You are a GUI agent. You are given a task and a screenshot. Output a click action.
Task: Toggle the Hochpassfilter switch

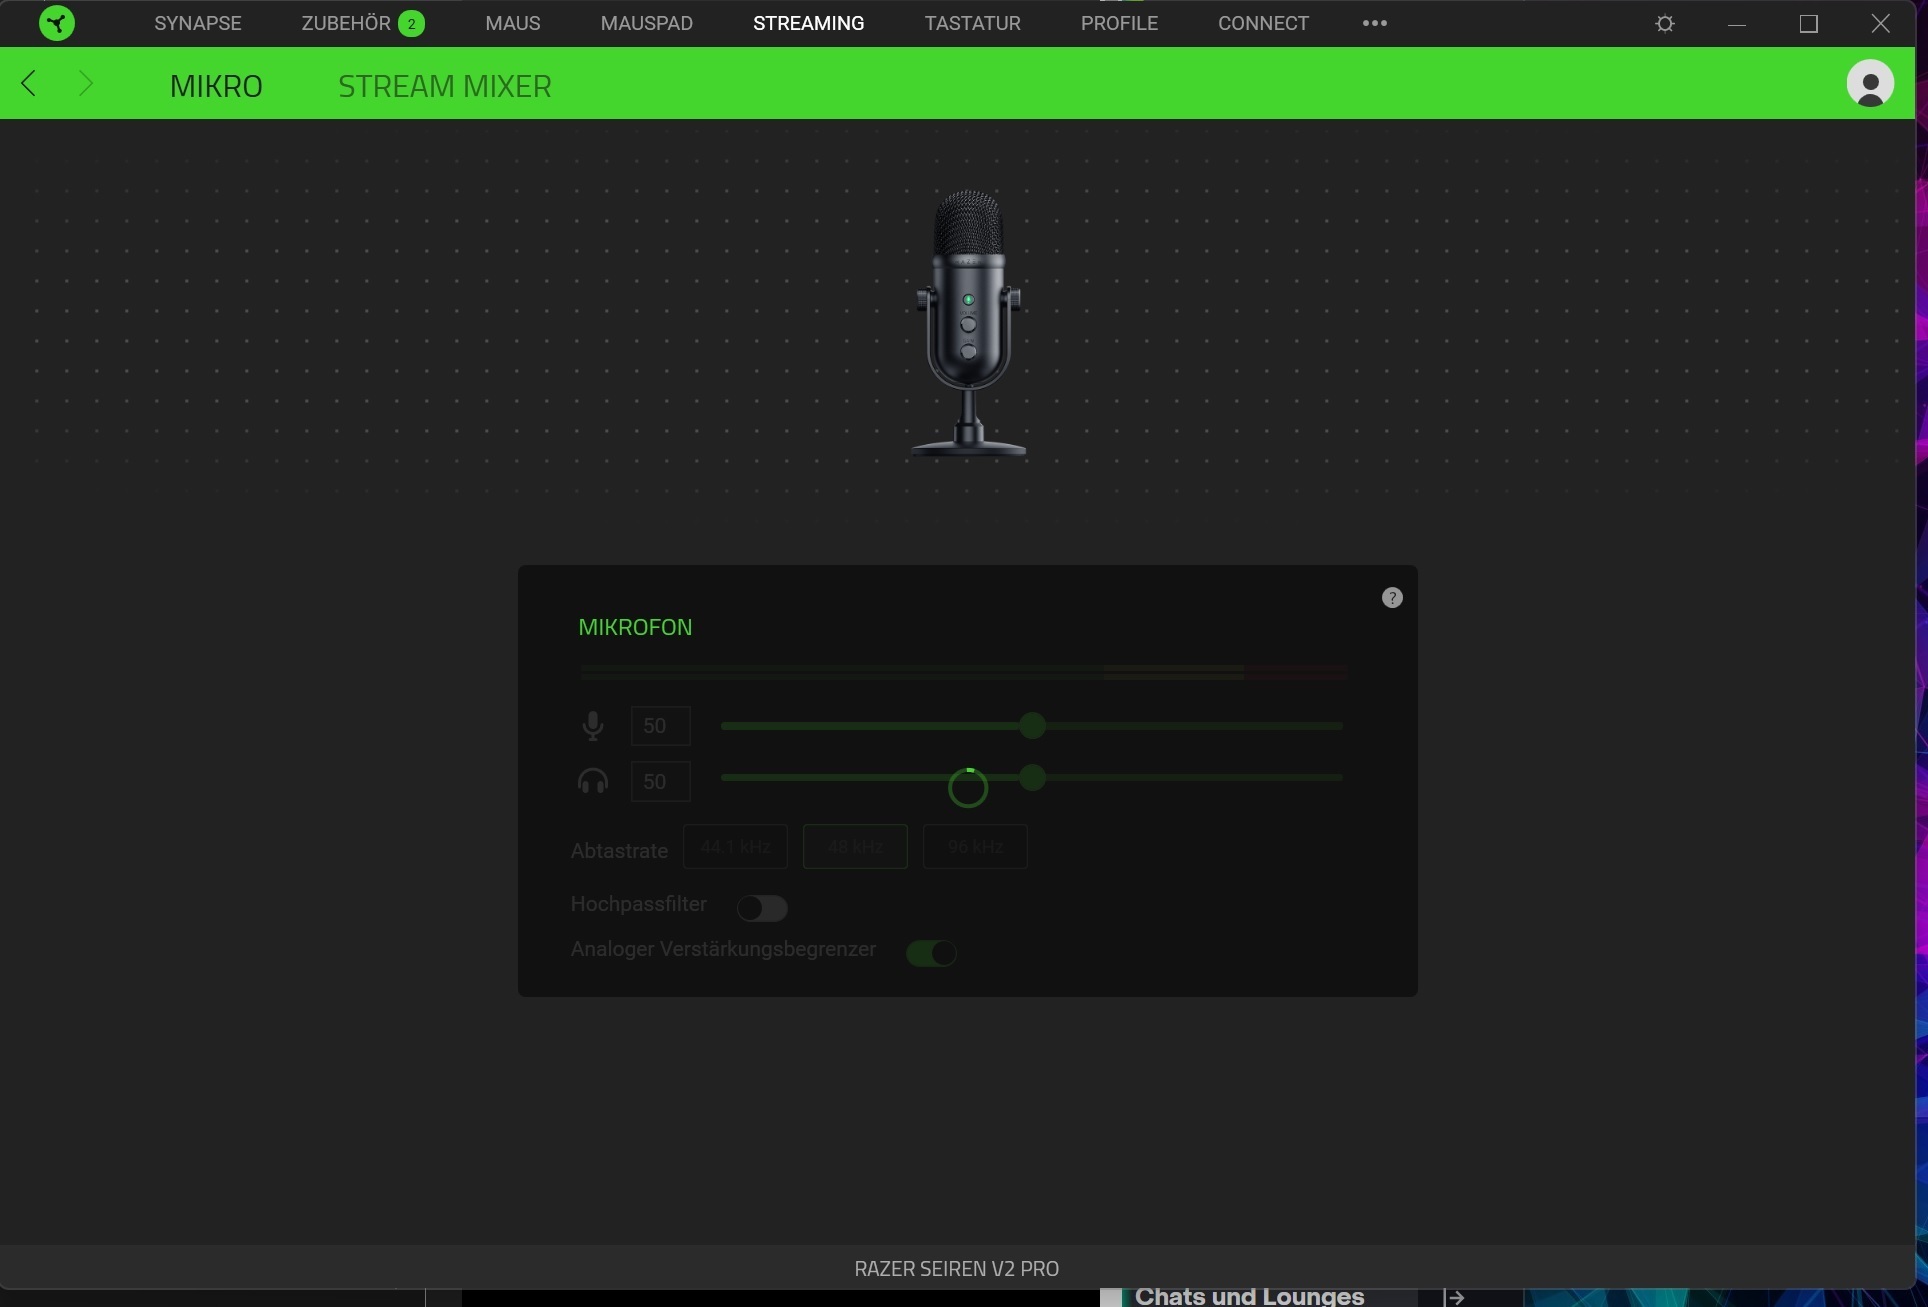(762, 908)
